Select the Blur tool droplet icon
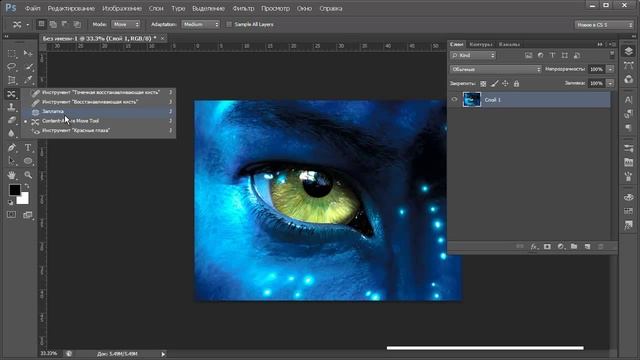Viewport: 640px width, 360px height. [x=12, y=133]
